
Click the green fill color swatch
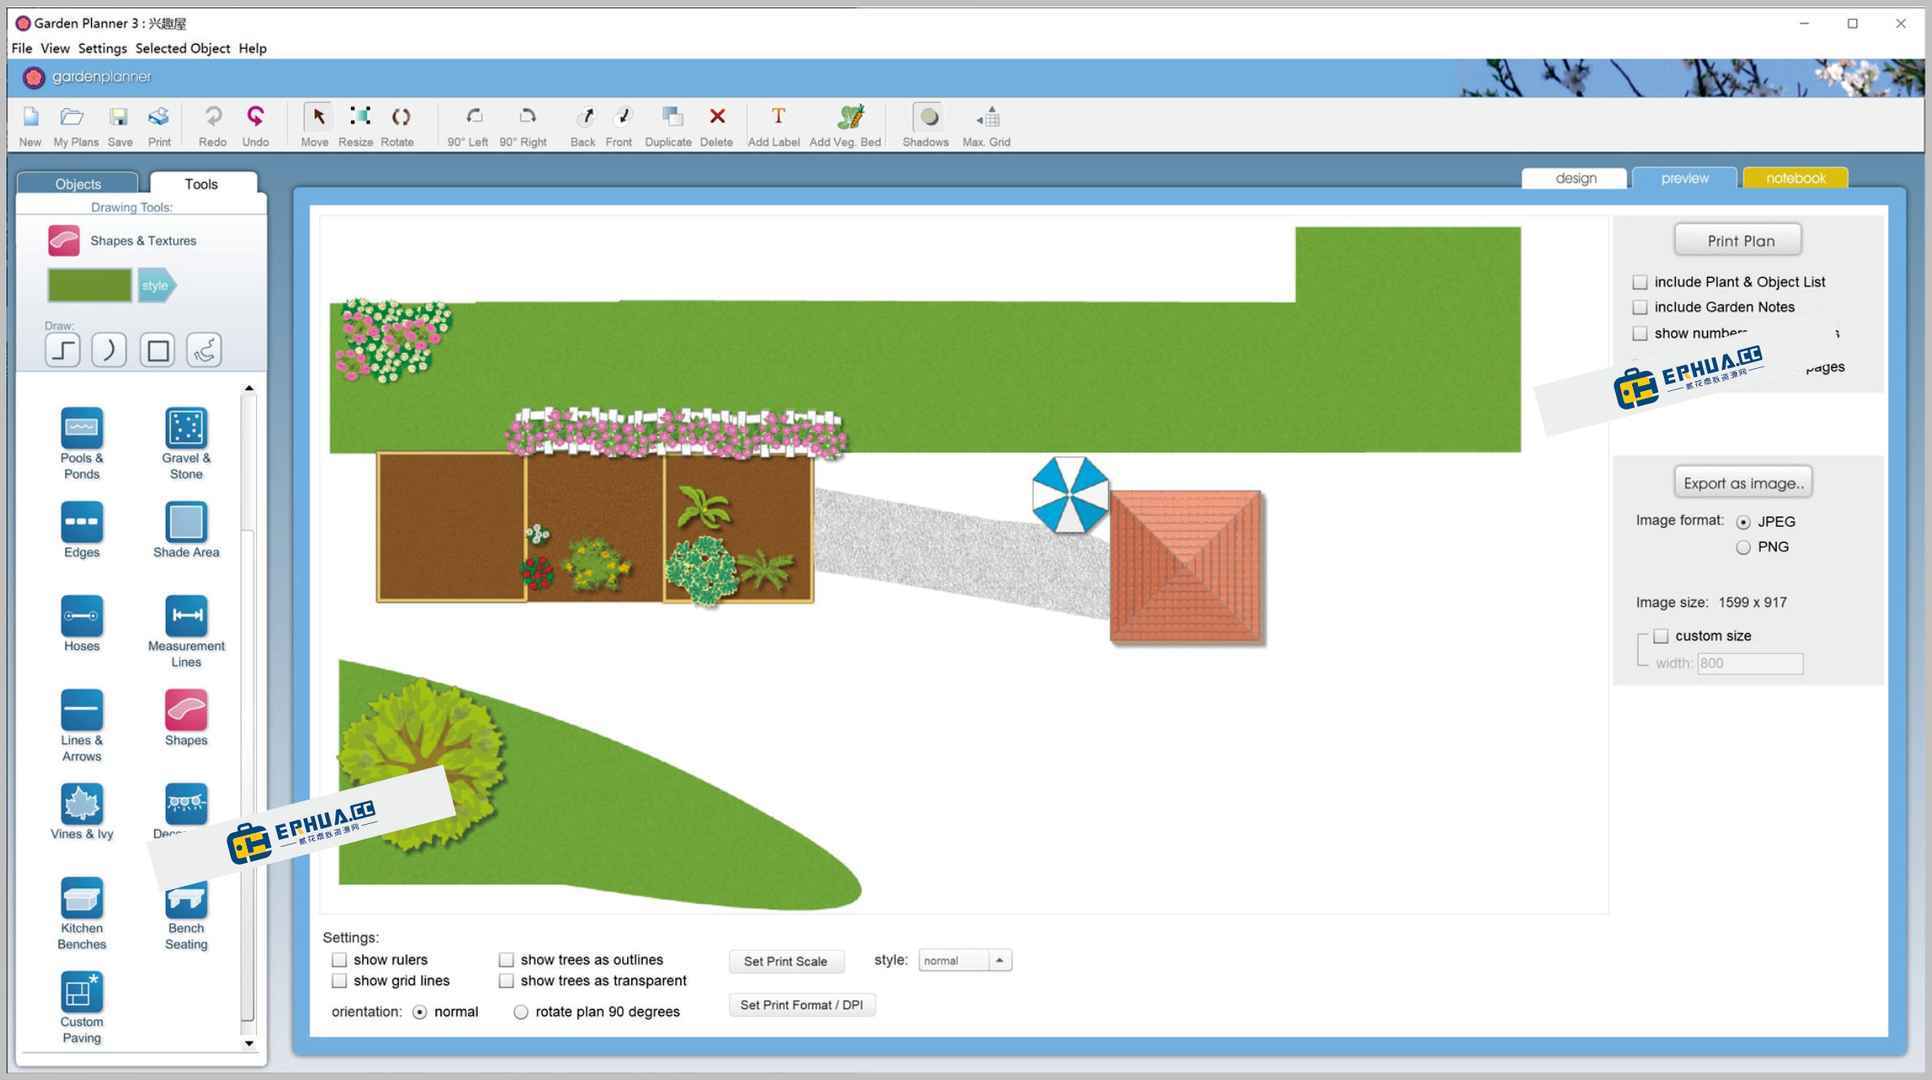(x=89, y=286)
